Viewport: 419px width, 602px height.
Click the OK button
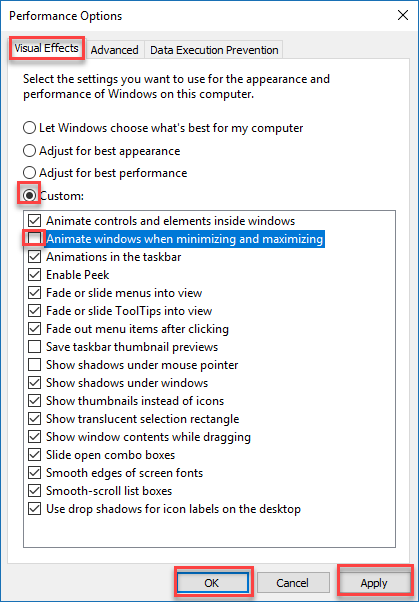point(212,583)
